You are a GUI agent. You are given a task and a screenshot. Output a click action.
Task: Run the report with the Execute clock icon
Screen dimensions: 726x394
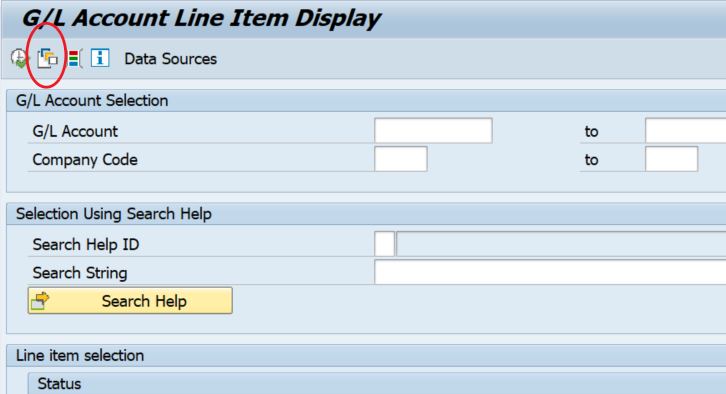[20, 58]
